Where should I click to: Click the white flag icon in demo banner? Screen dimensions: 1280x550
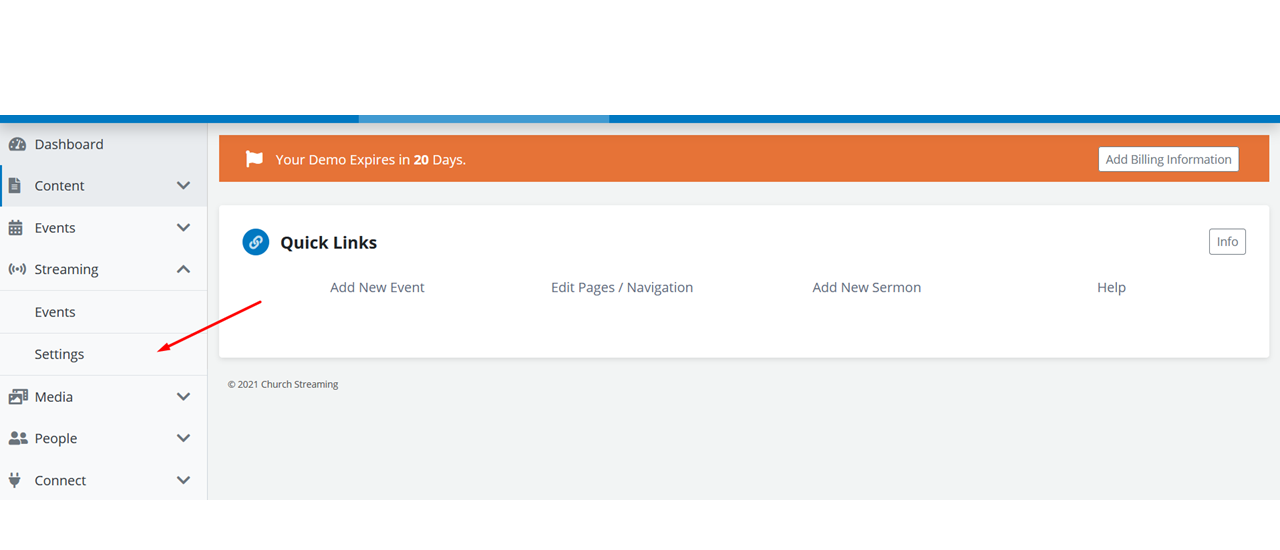pyautogui.click(x=254, y=159)
